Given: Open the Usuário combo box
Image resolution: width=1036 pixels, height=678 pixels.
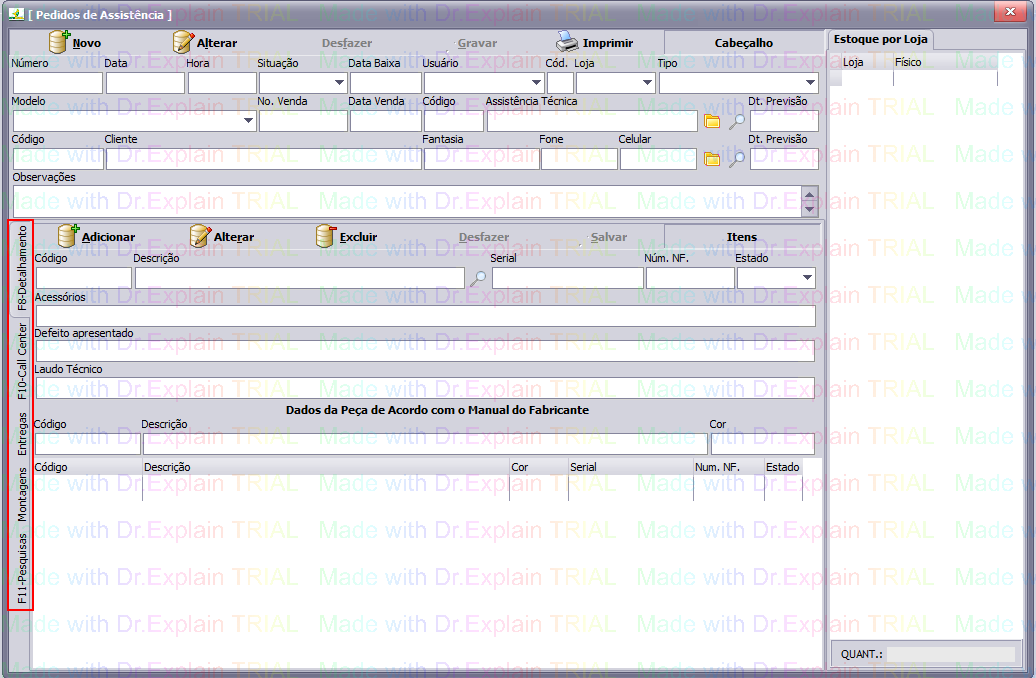Looking at the screenshot, I should pyautogui.click(x=537, y=83).
